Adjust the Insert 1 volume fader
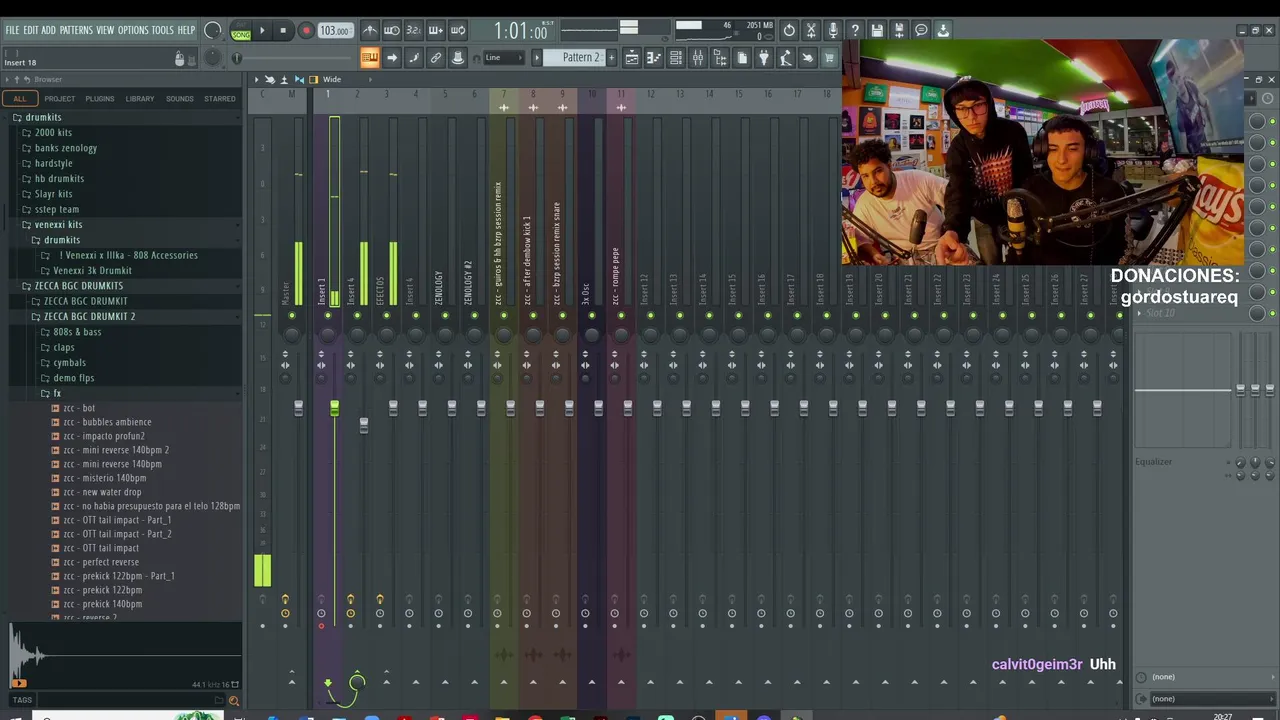1280x720 pixels. [x=334, y=408]
